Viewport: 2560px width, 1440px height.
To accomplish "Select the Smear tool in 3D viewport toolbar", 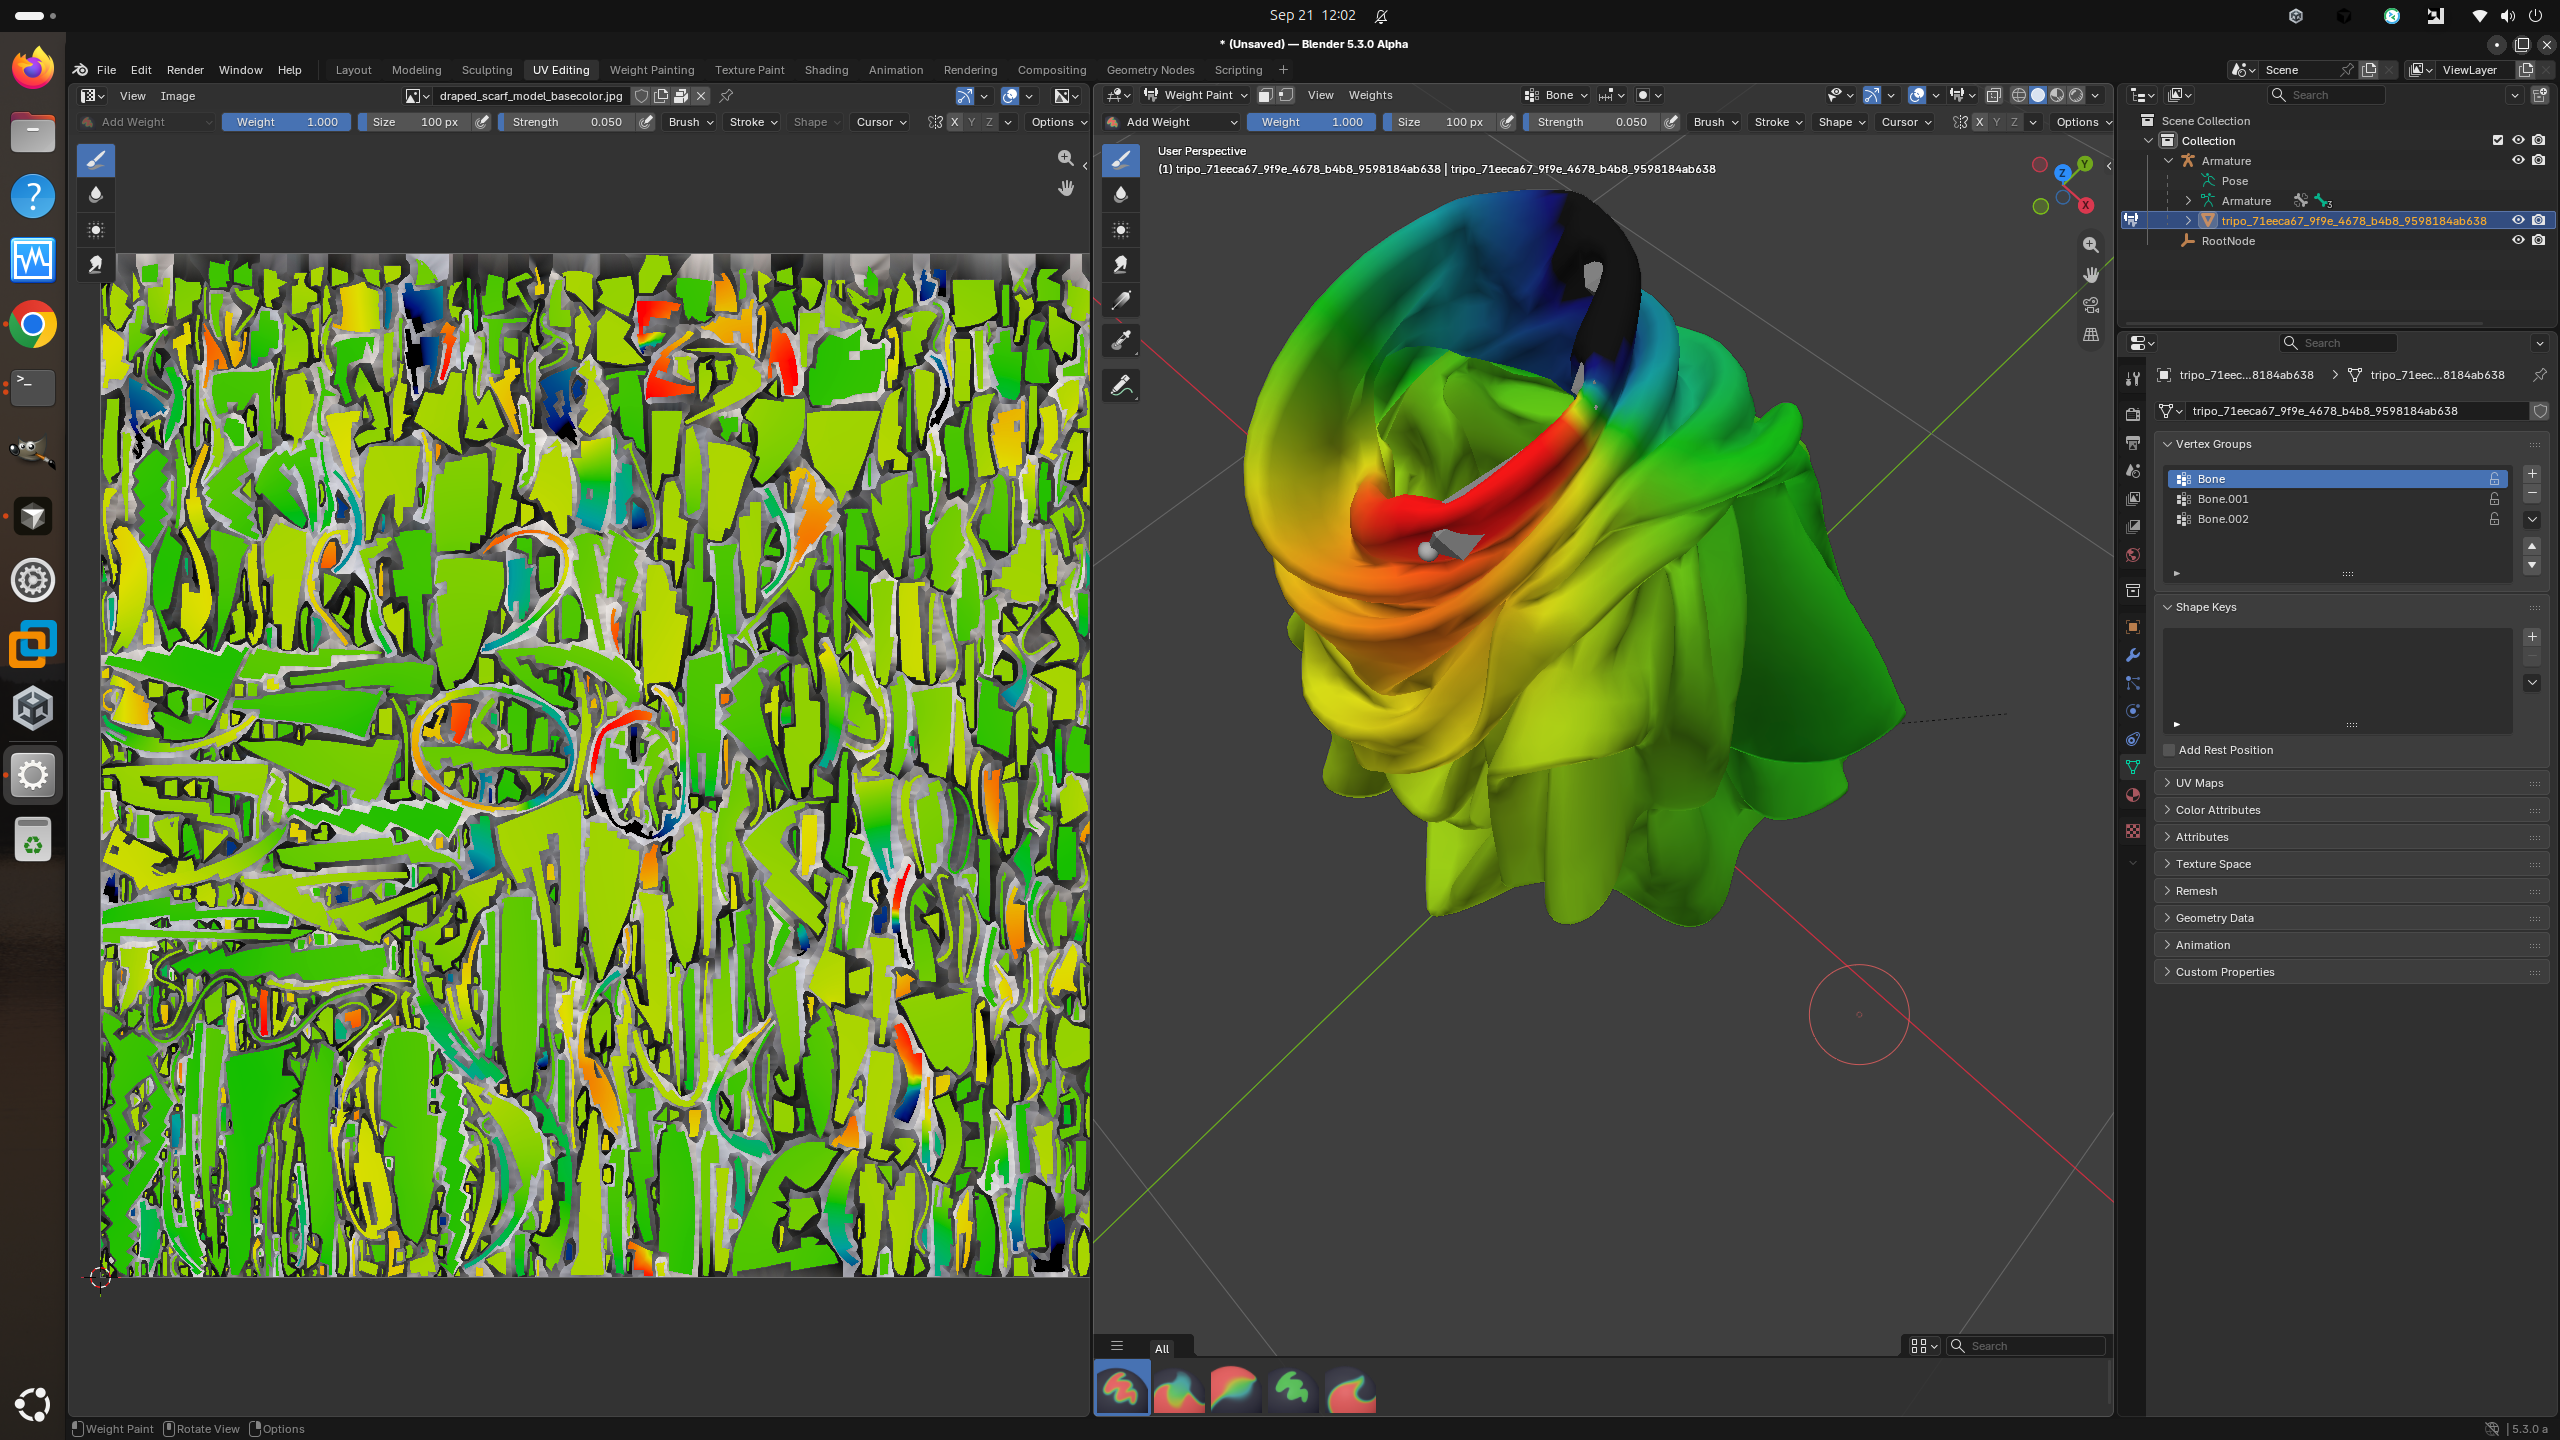I will click(x=1121, y=265).
